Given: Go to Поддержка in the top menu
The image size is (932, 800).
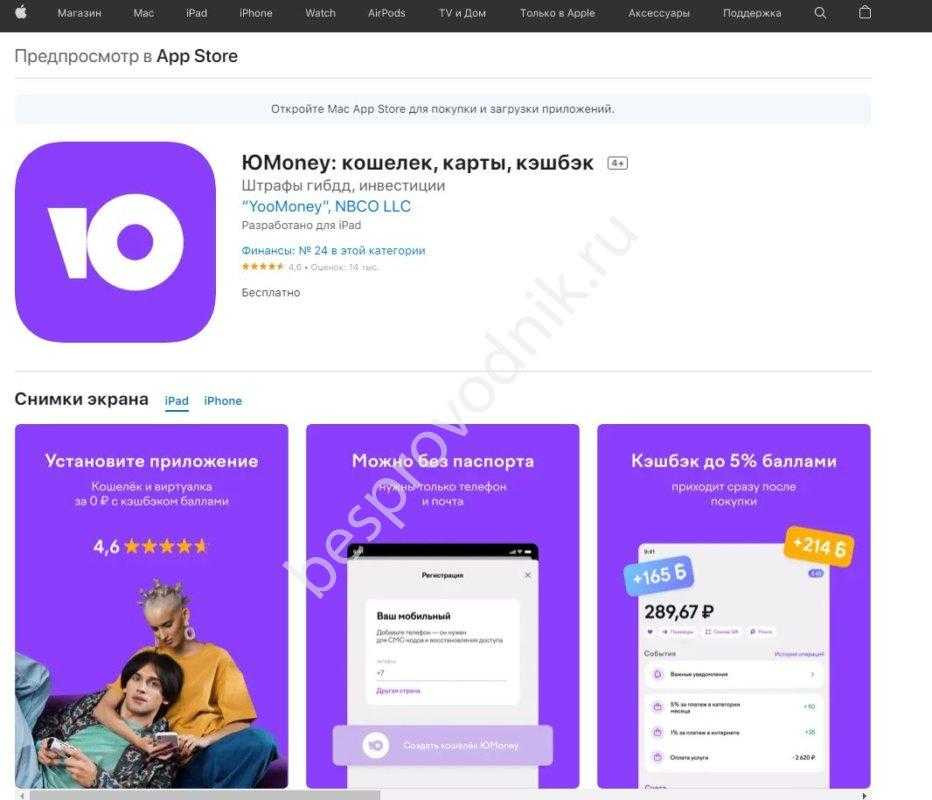Looking at the screenshot, I should pos(752,13).
